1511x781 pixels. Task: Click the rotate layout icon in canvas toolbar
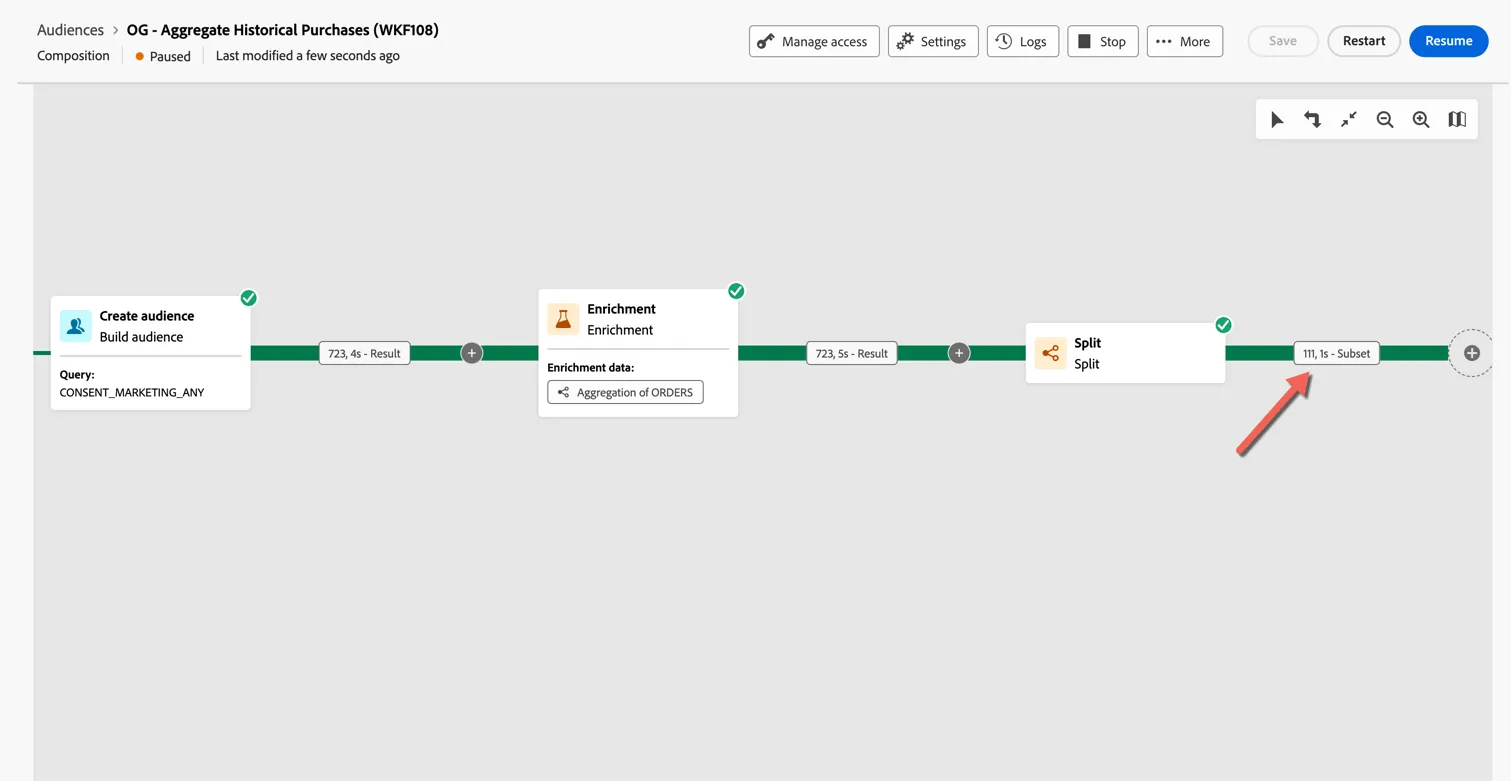(1313, 120)
